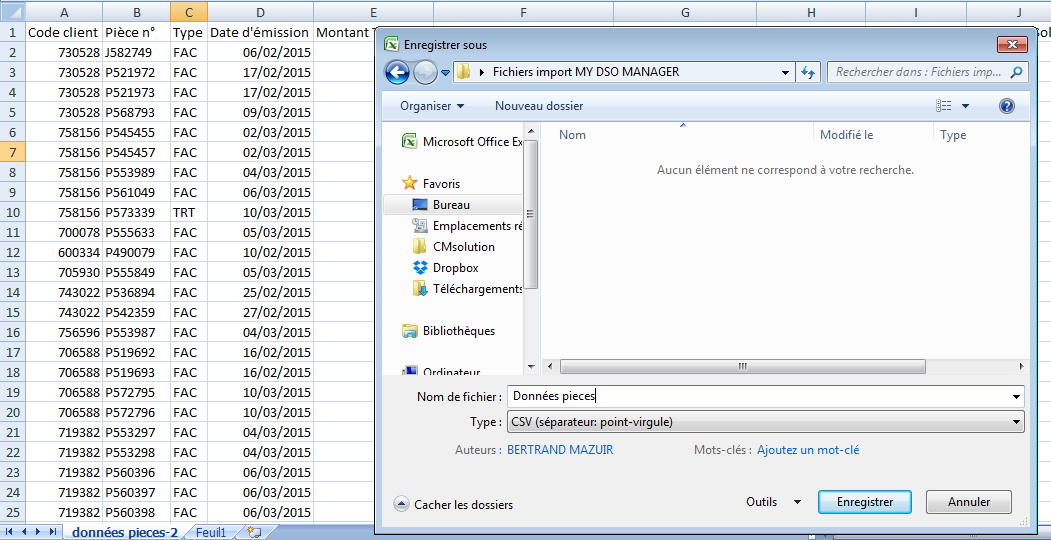
Task: Click Ajoutez un mot-clé link
Action: coord(807,450)
